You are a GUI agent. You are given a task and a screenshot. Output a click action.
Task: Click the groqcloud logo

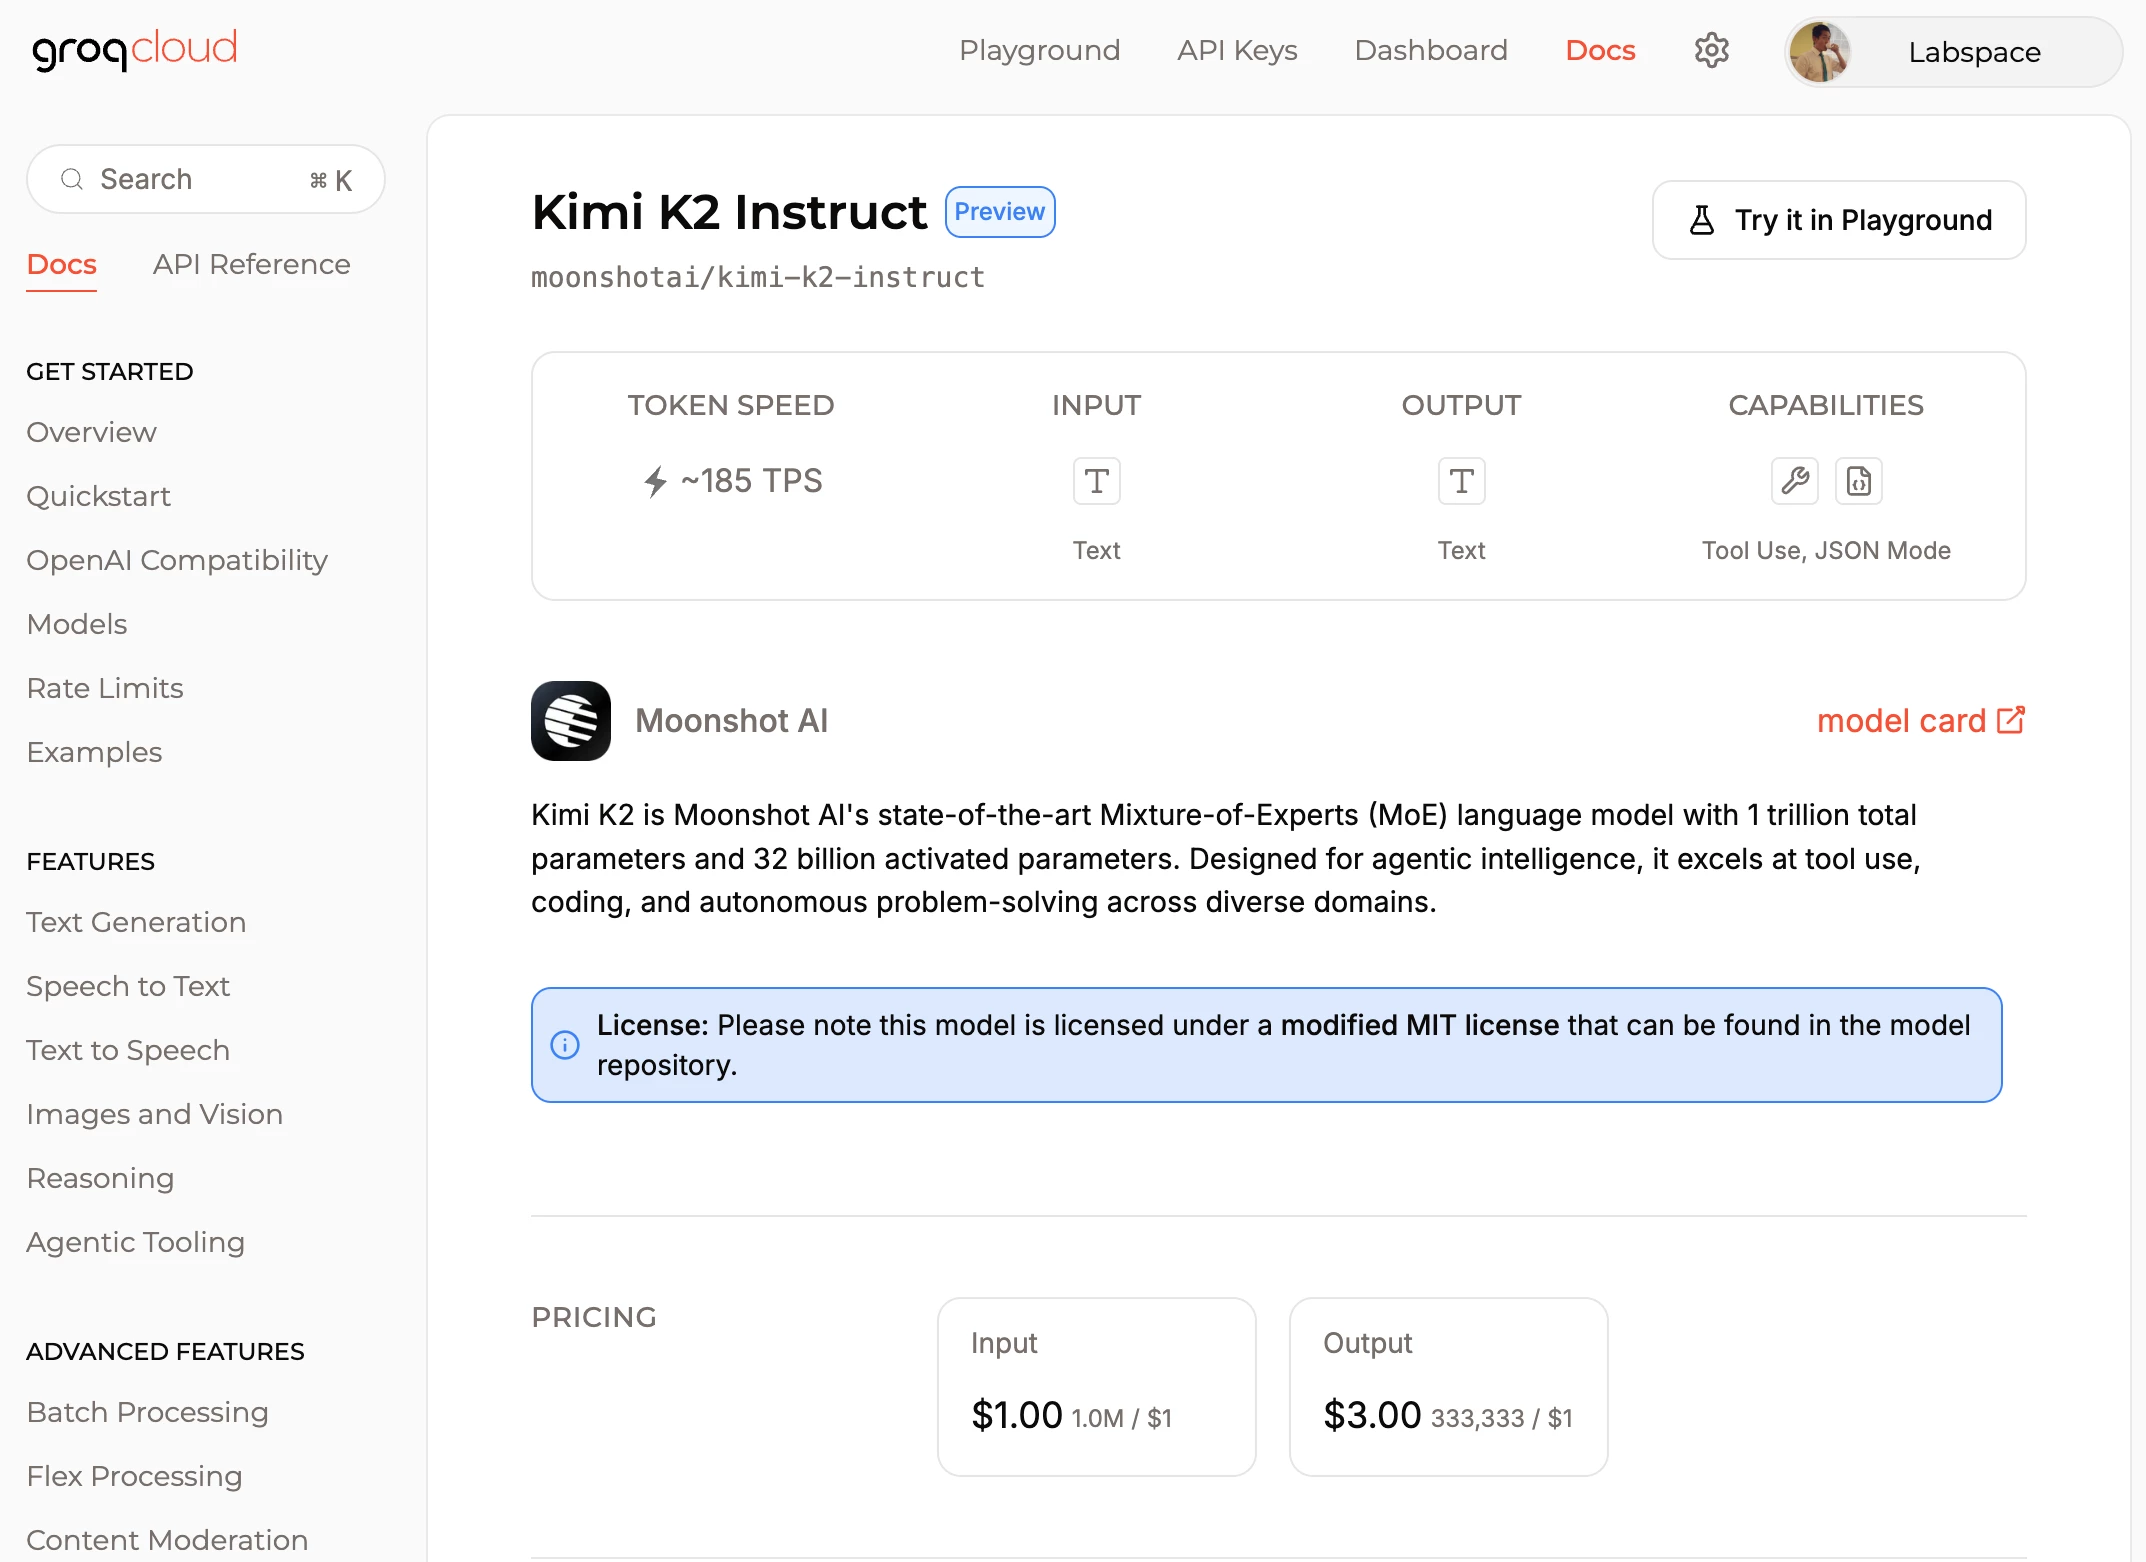pos(135,49)
